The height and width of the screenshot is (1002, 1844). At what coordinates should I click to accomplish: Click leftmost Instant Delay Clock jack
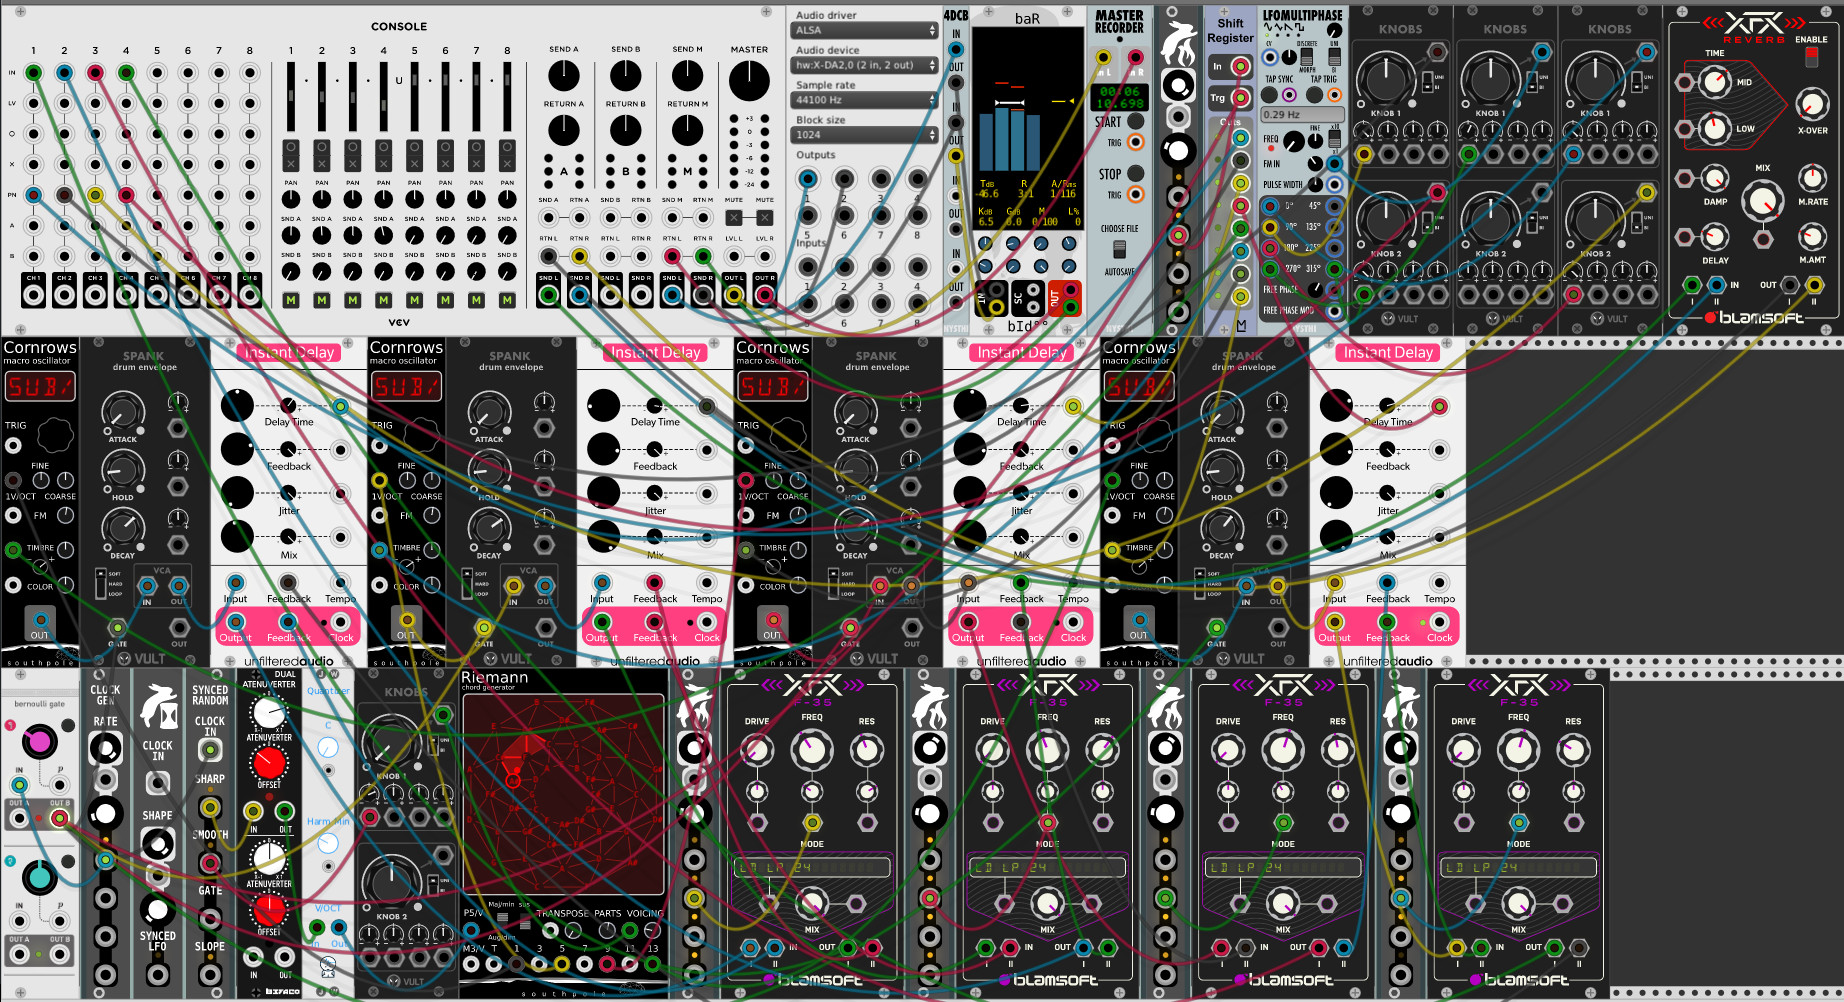click(341, 622)
